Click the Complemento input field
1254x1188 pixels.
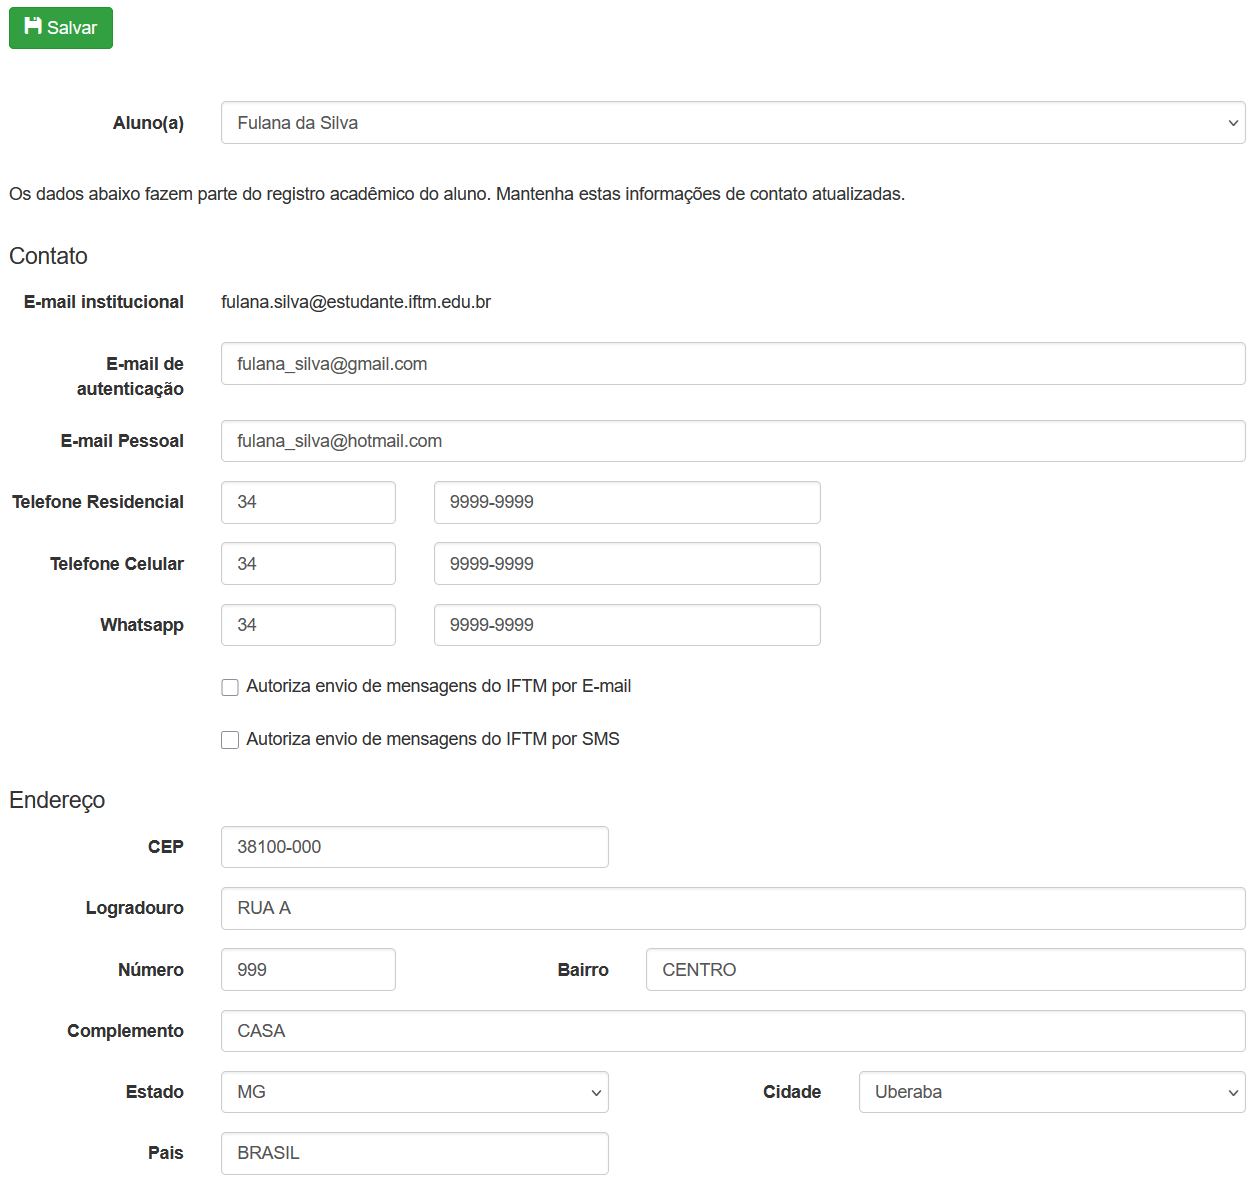pyautogui.click(x=732, y=1031)
